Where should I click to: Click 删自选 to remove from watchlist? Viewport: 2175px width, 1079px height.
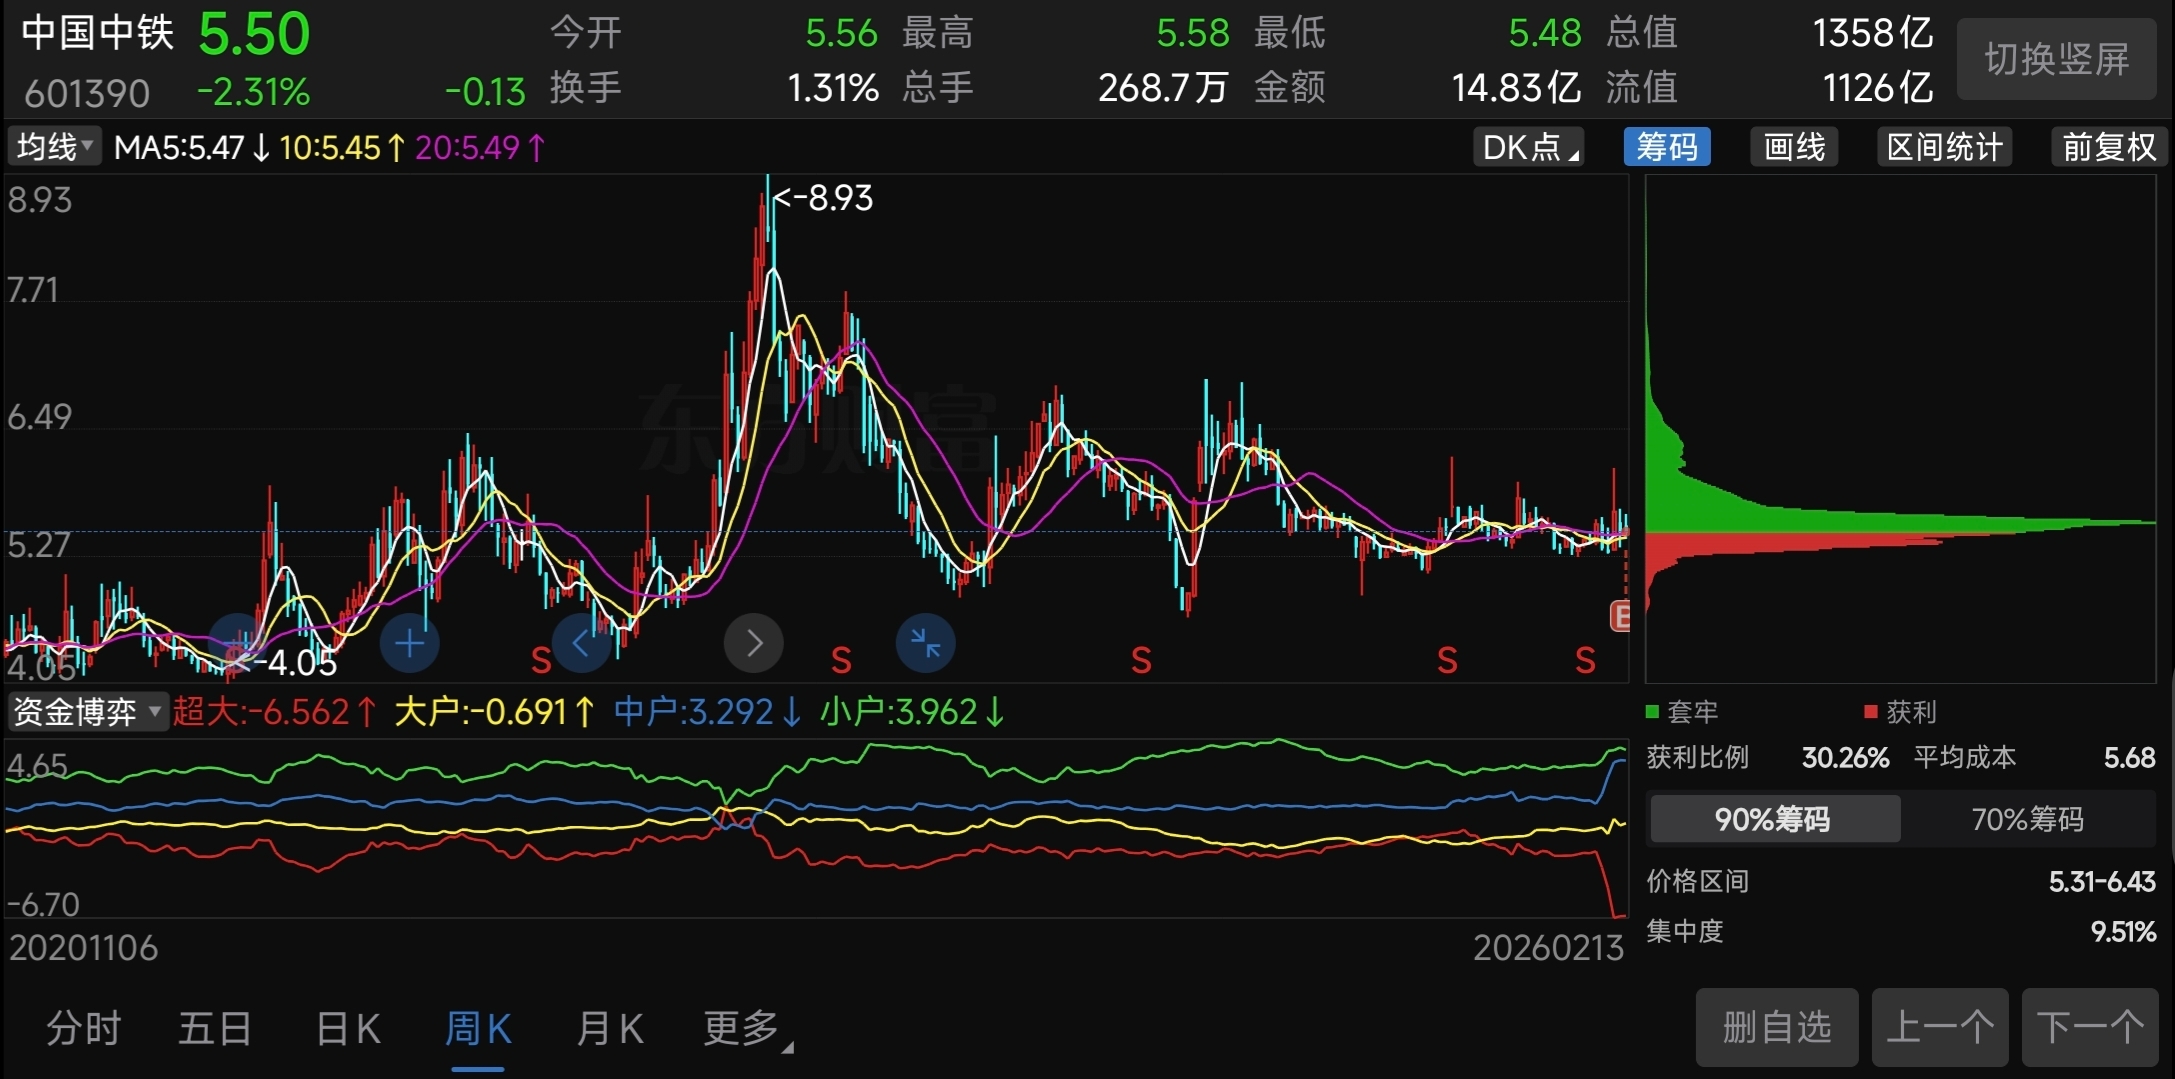[x=1777, y=1027]
